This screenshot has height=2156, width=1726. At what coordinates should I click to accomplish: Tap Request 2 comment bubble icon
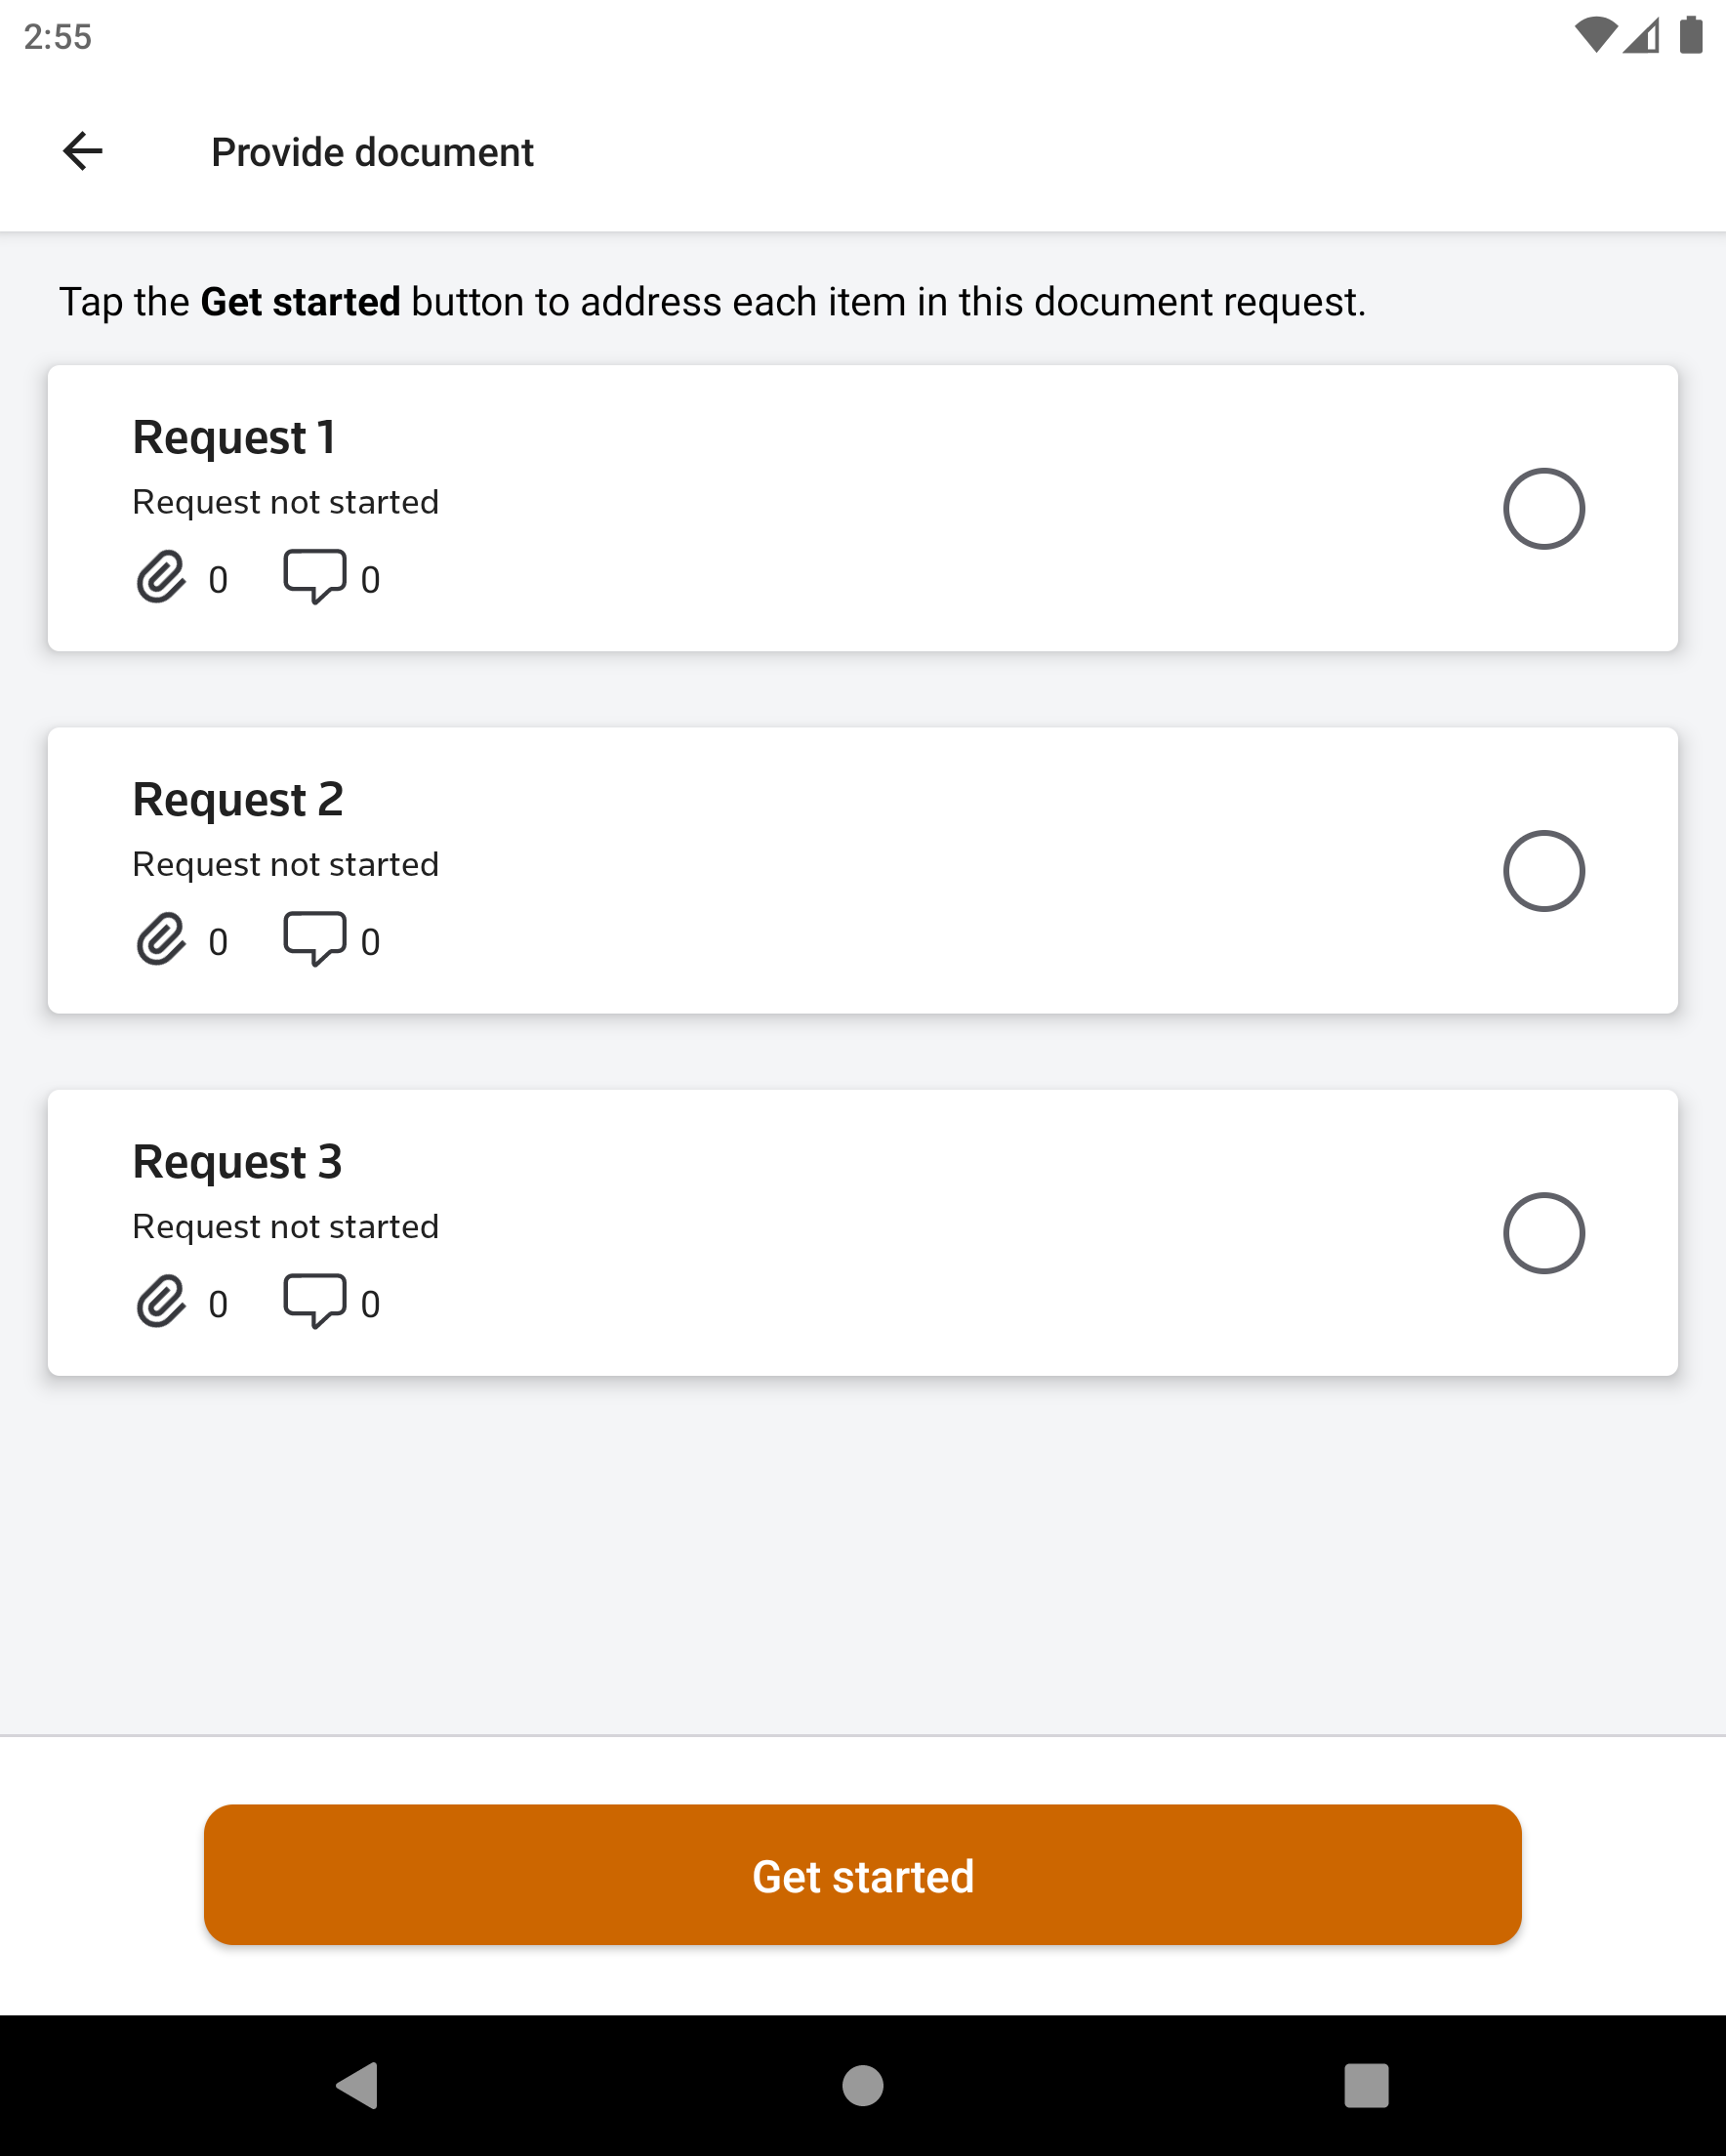pos(314,938)
